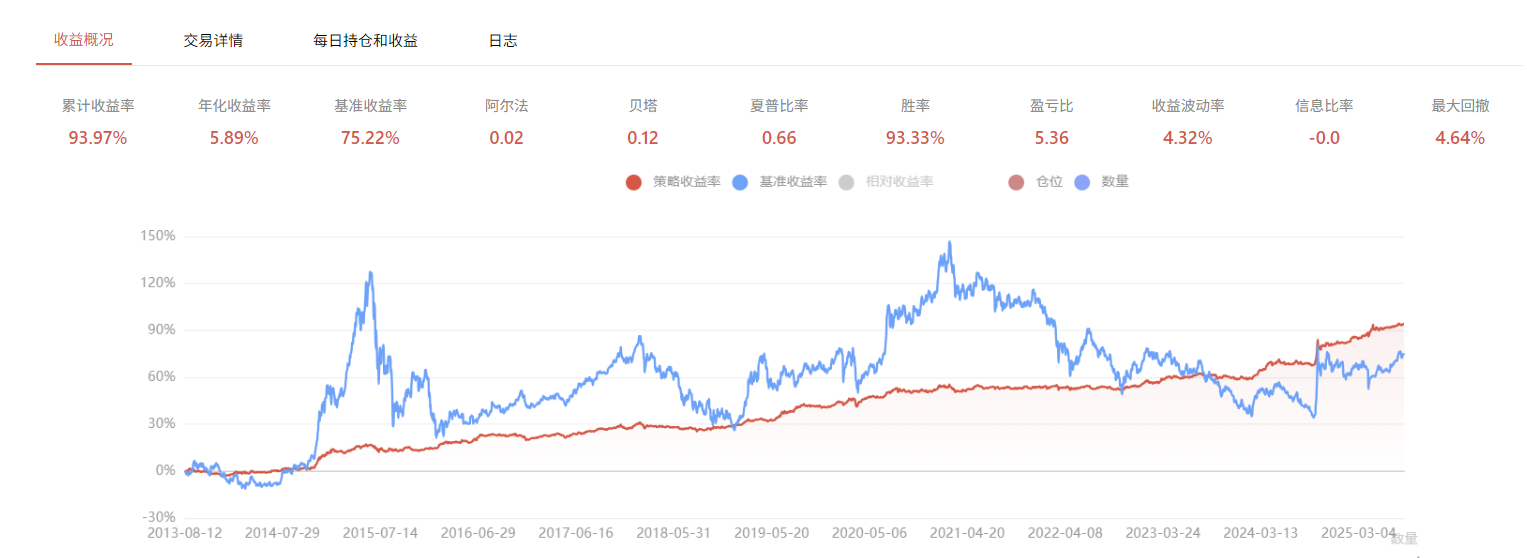Click the blue 基准收益率 legend dot
The image size is (1527, 558).
click(740, 182)
